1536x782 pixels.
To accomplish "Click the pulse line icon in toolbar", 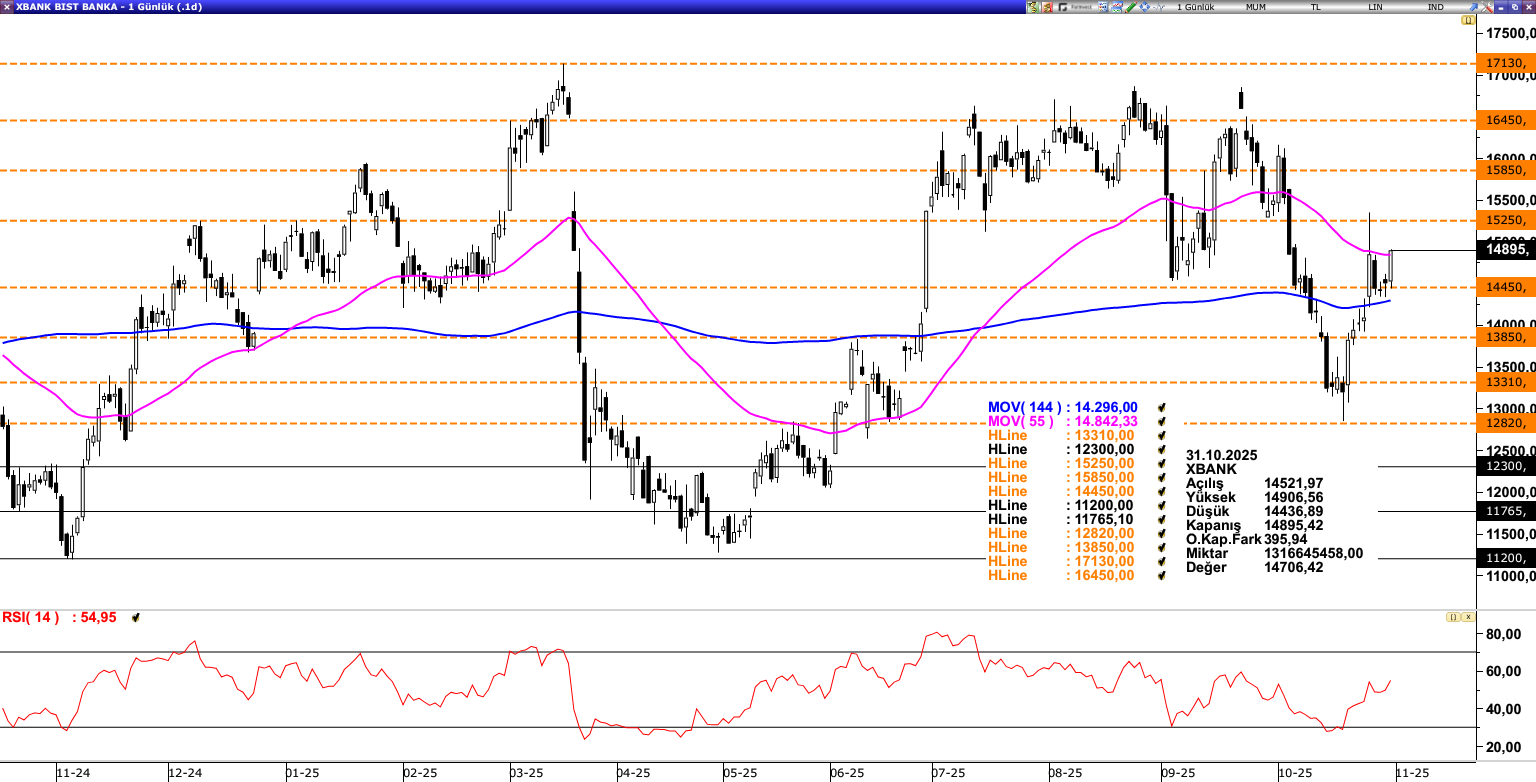I will click(x=1159, y=7).
